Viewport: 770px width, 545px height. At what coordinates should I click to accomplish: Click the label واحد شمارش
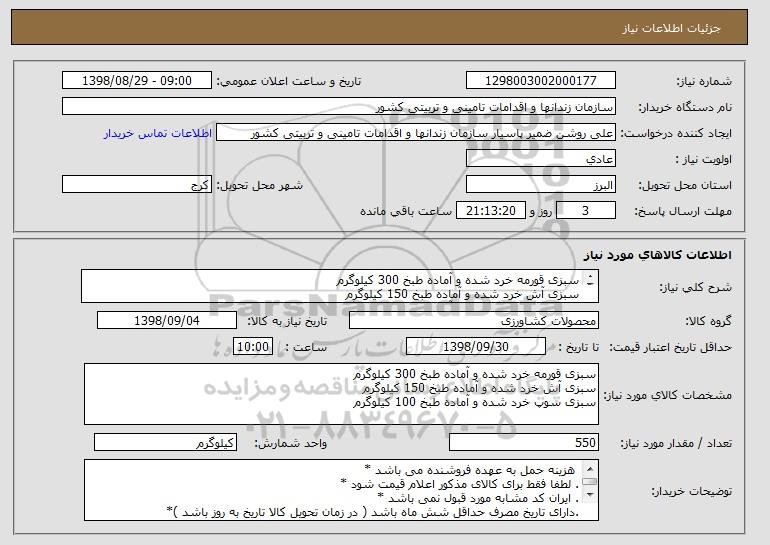pyautogui.click(x=290, y=443)
